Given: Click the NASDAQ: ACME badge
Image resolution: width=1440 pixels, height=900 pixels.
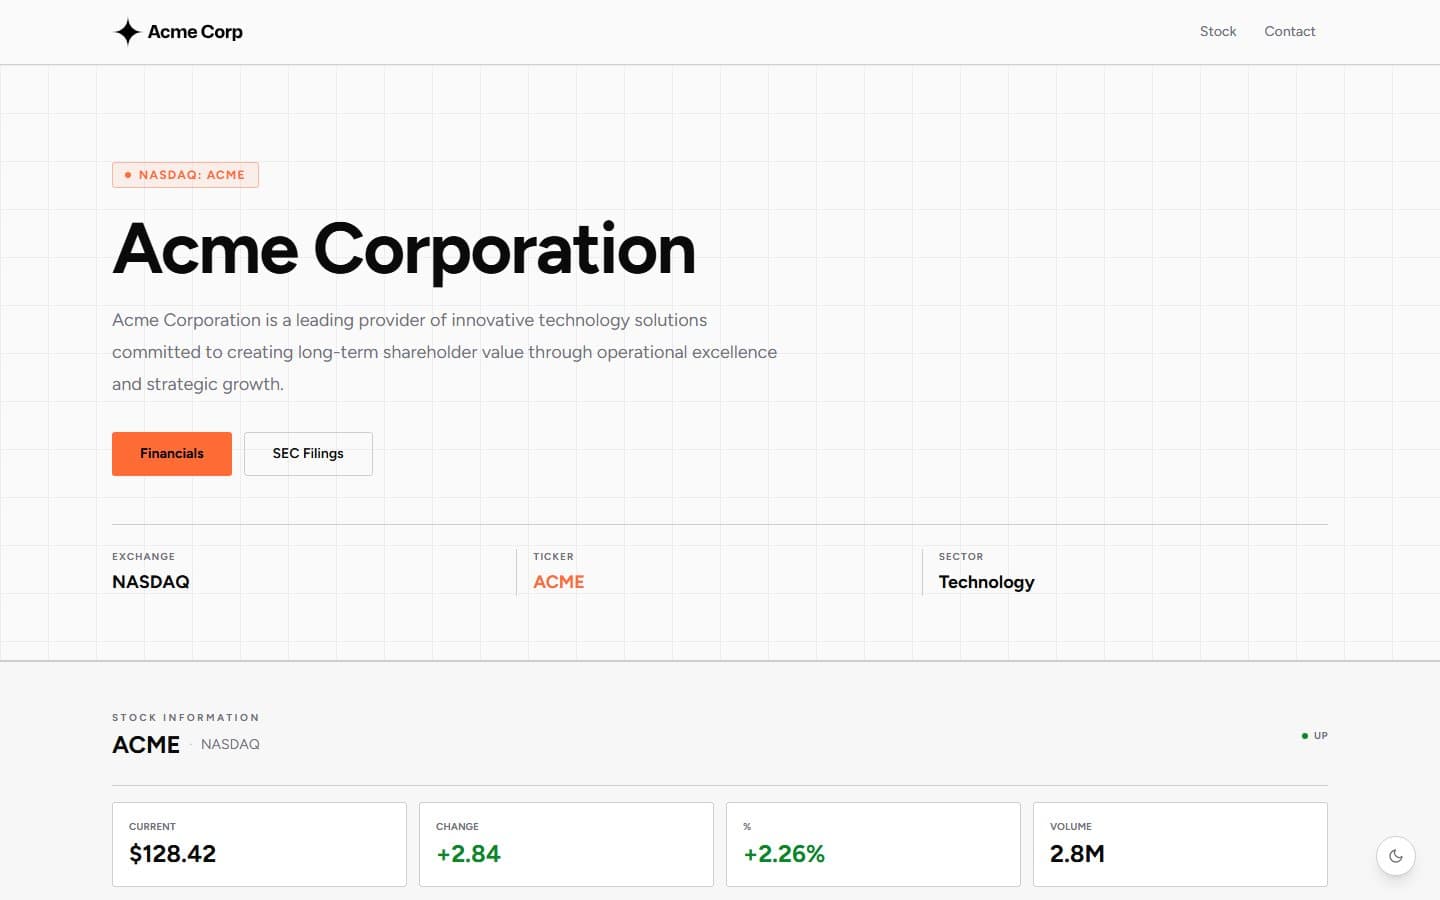Looking at the screenshot, I should click(185, 175).
